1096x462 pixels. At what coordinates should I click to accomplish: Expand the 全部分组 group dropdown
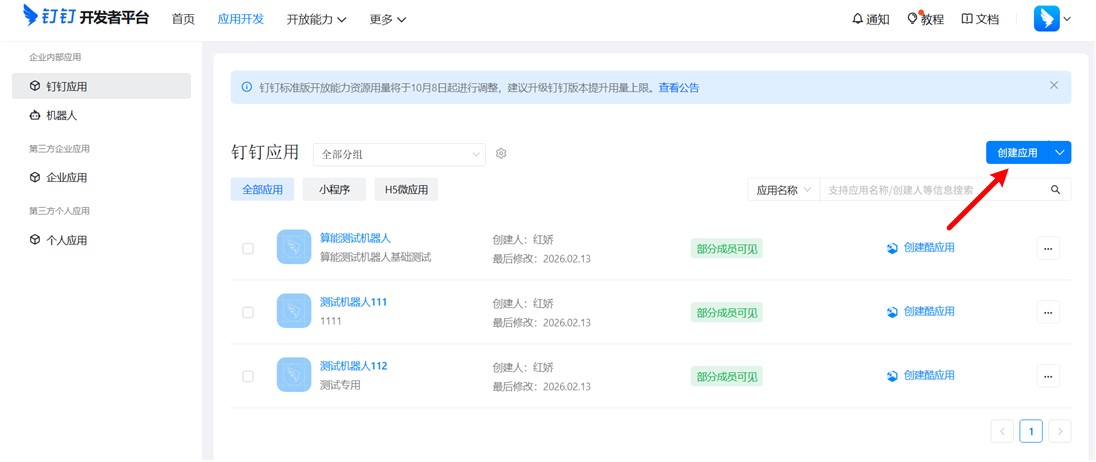click(x=398, y=154)
